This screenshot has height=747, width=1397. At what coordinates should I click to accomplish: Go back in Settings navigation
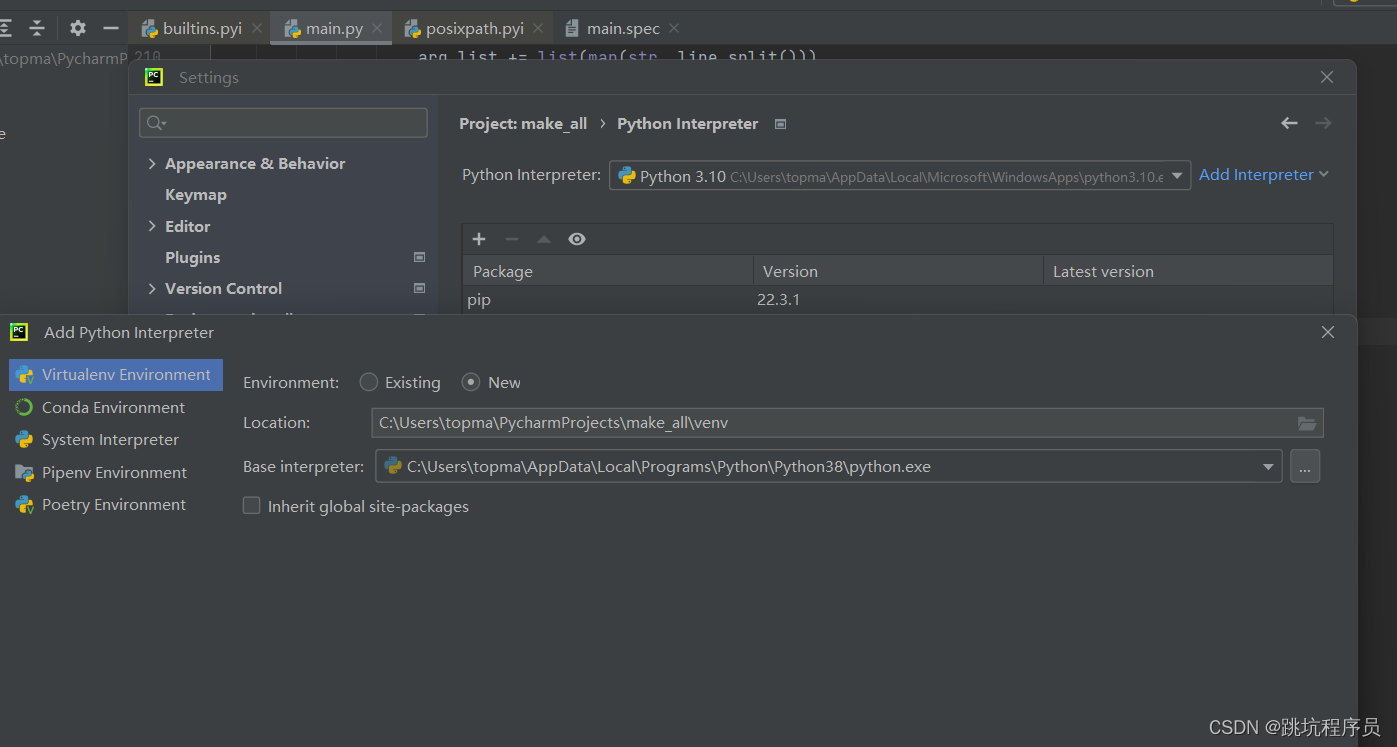1289,123
